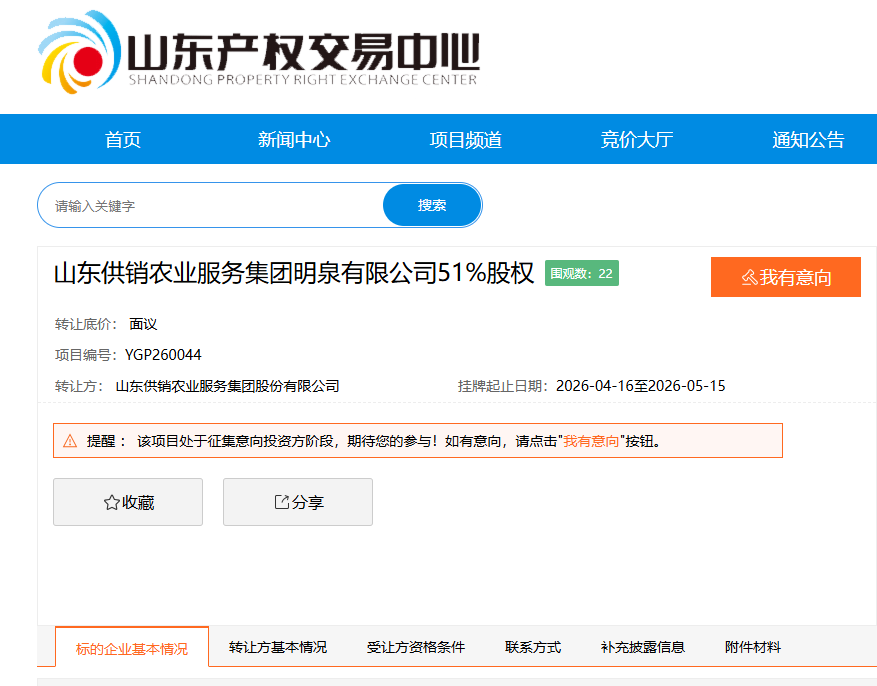Image resolution: width=877 pixels, height=686 pixels.
Task: Navigate to 首页 in the menu bar
Action: [122, 139]
